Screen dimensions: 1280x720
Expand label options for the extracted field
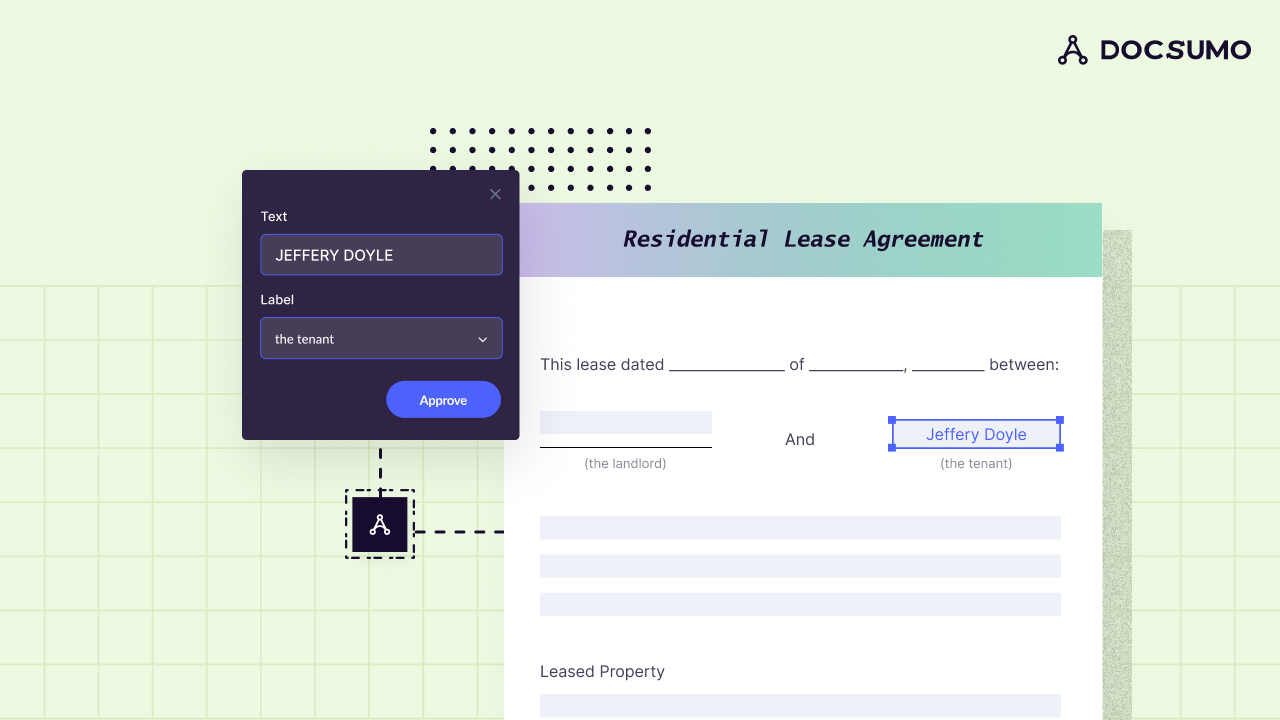(x=381, y=338)
